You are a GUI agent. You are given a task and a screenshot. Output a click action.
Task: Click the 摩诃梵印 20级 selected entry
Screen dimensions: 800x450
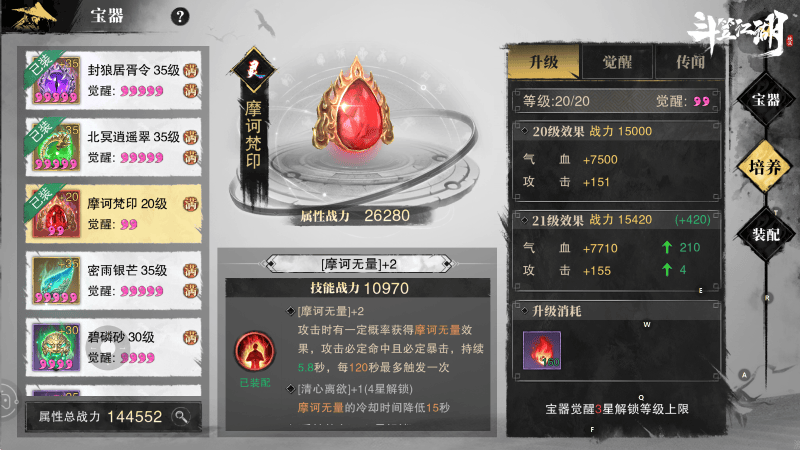point(113,214)
